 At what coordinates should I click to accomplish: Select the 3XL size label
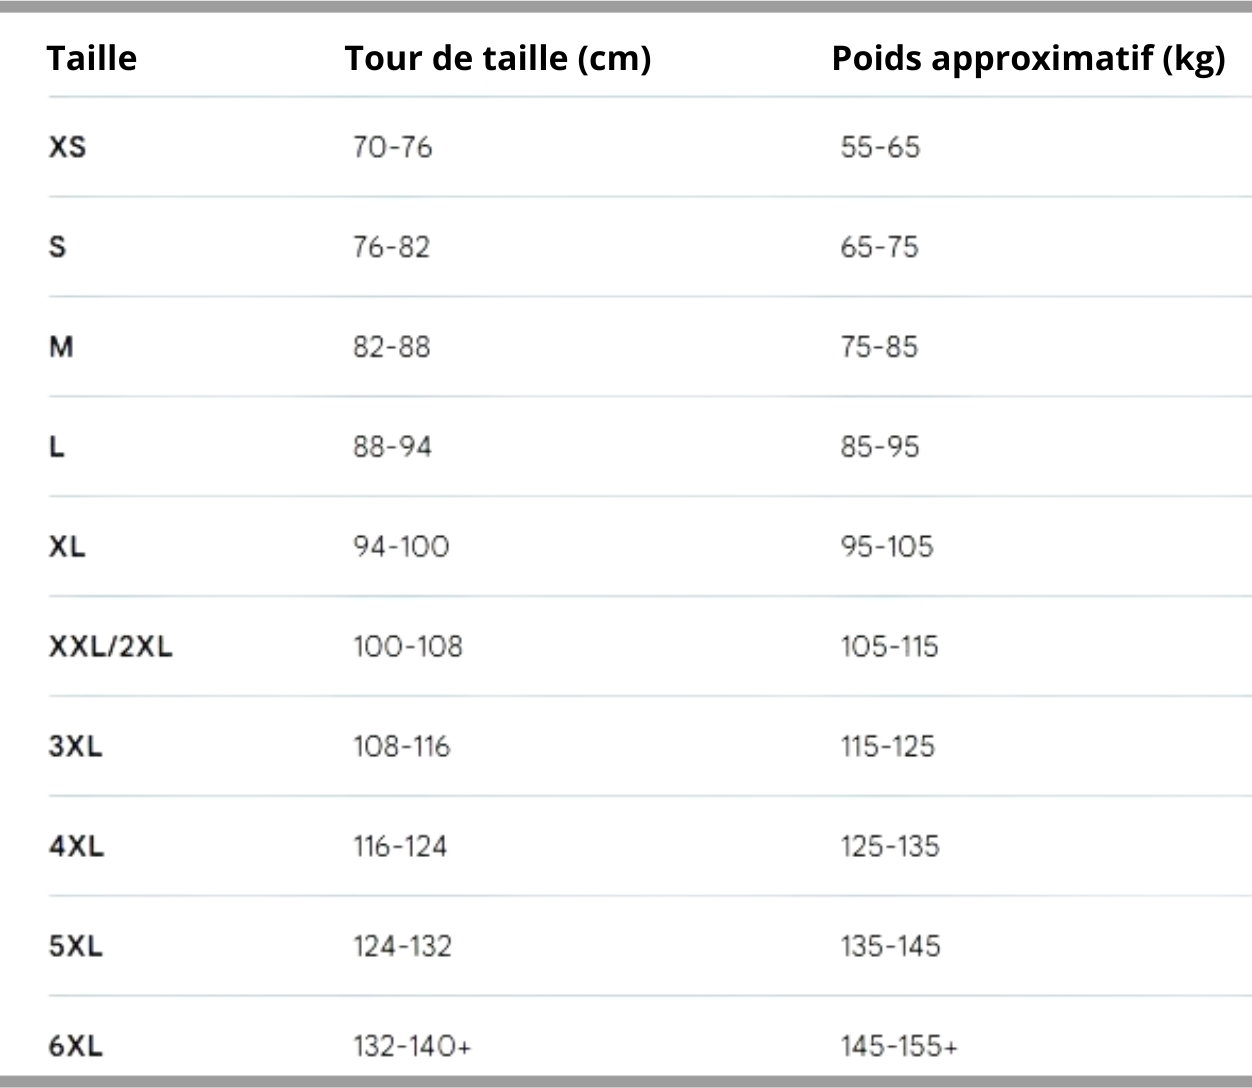(x=76, y=746)
